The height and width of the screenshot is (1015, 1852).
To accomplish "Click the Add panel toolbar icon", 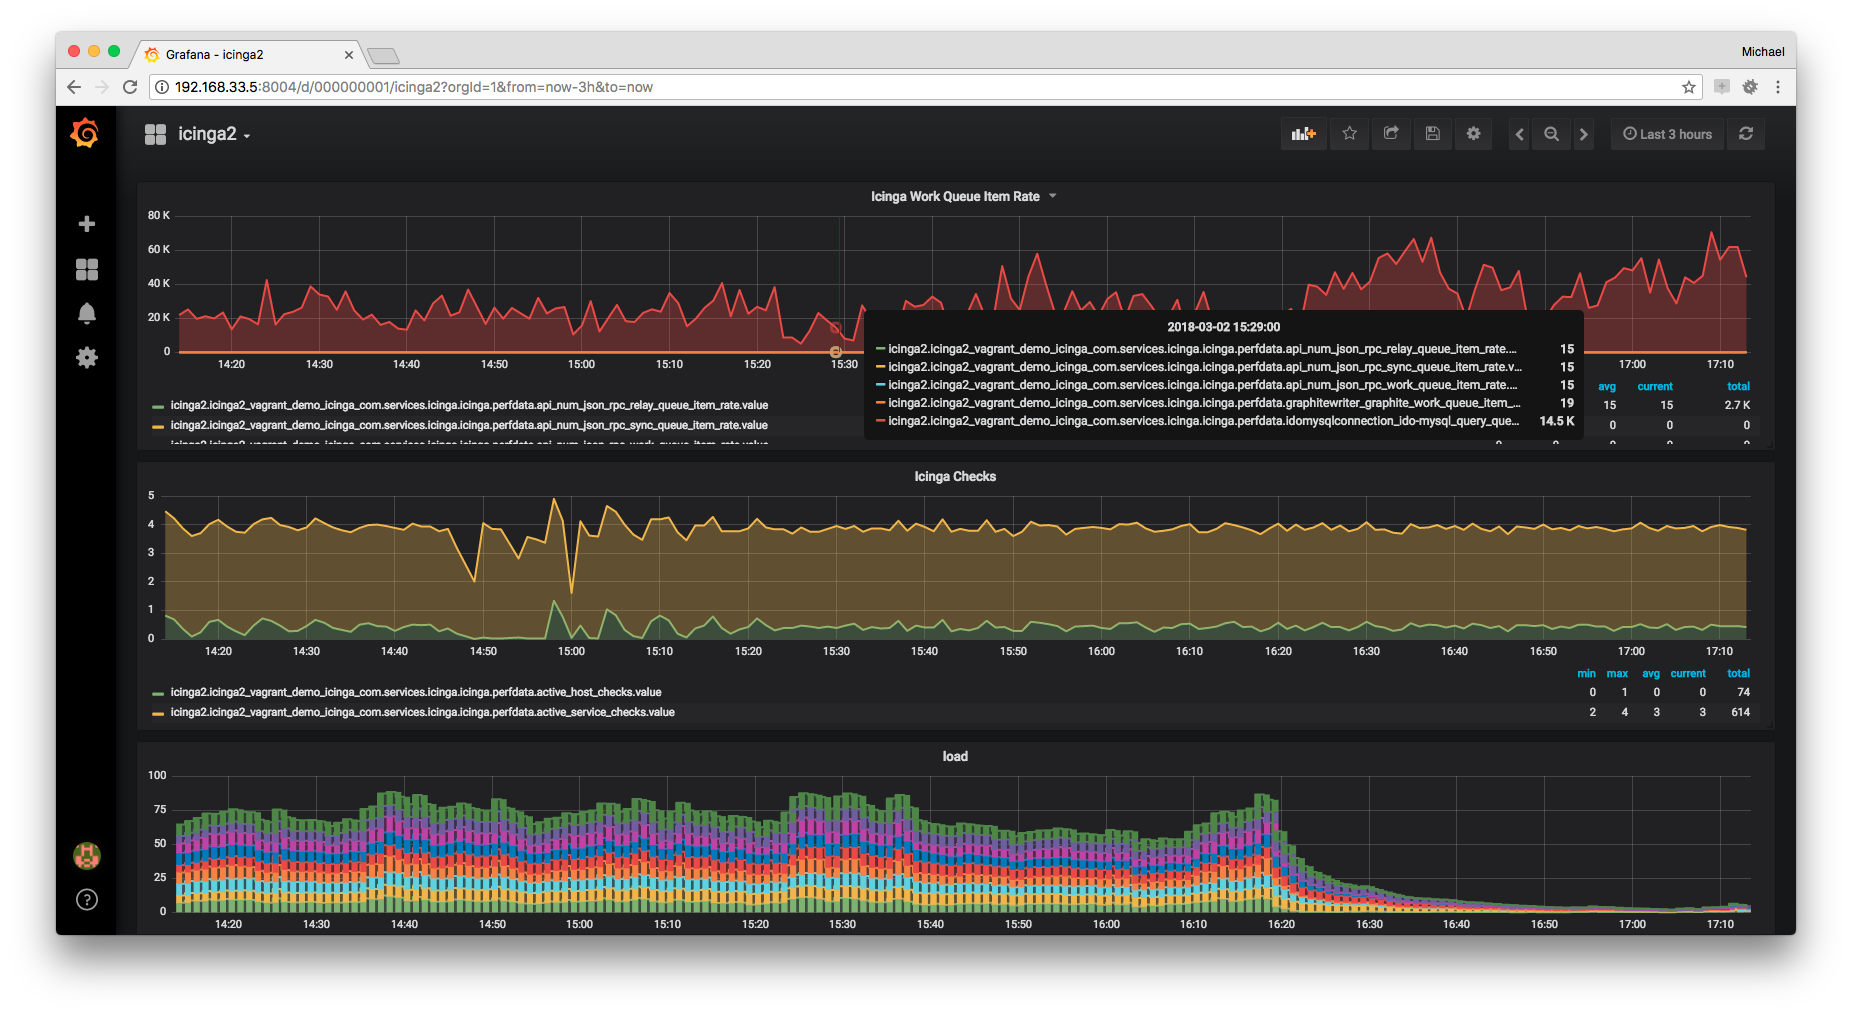I will tap(1304, 134).
